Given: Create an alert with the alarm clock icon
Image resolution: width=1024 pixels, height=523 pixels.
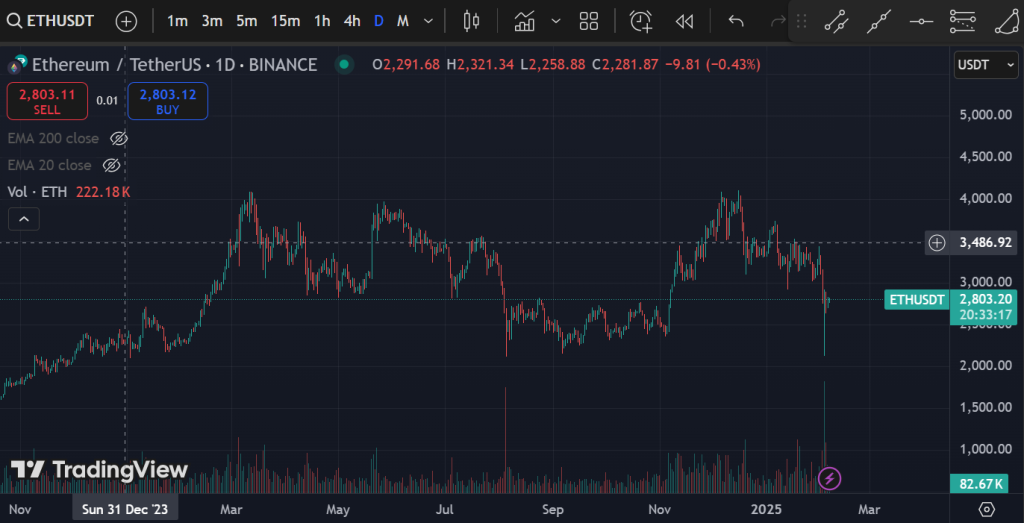Looking at the screenshot, I should pyautogui.click(x=641, y=21).
